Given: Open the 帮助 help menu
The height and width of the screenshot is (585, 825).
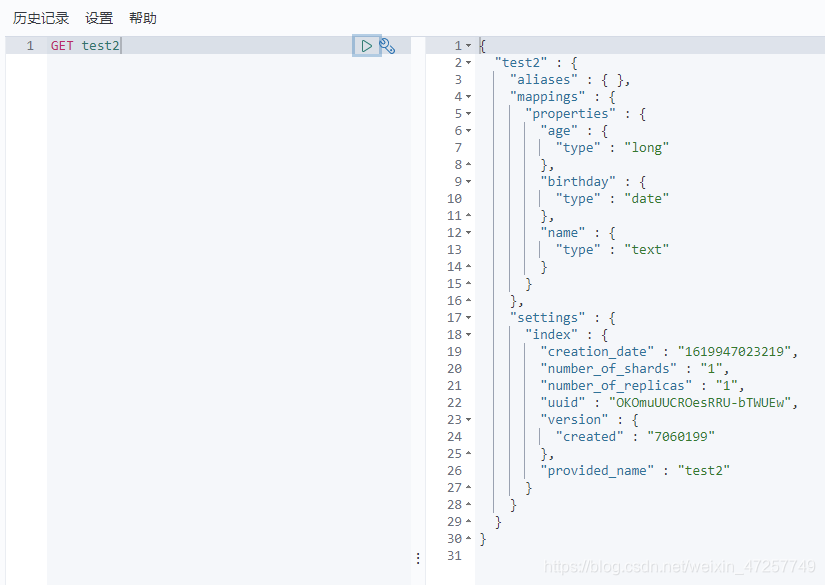Looking at the screenshot, I should (143, 18).
